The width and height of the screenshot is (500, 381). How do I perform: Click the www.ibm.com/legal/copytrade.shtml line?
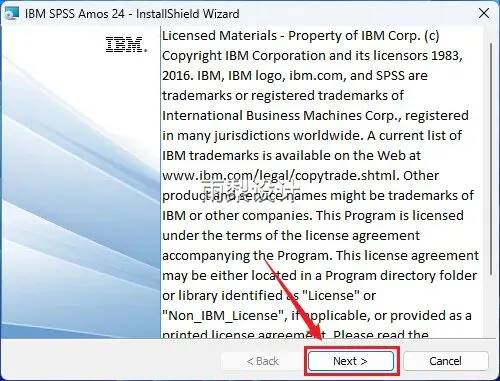click(x=301, y=176)
